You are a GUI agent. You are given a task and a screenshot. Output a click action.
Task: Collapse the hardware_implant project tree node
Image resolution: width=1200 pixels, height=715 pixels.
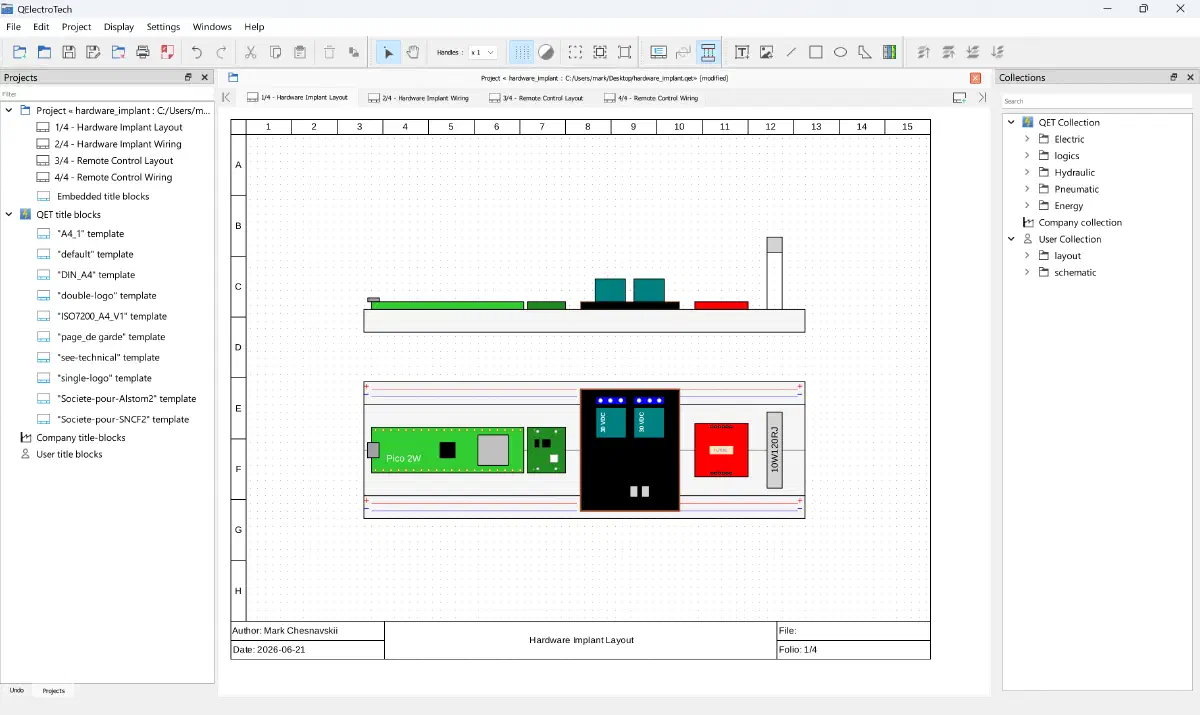9,110
